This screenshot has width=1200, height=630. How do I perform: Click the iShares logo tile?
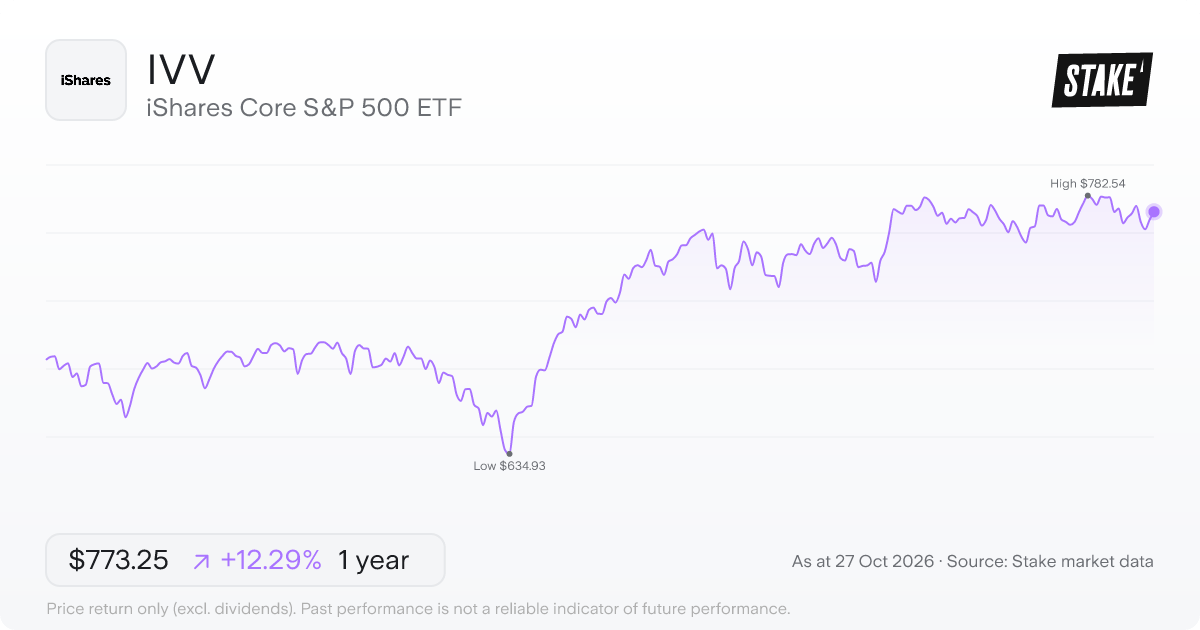[x=86, y=80]
